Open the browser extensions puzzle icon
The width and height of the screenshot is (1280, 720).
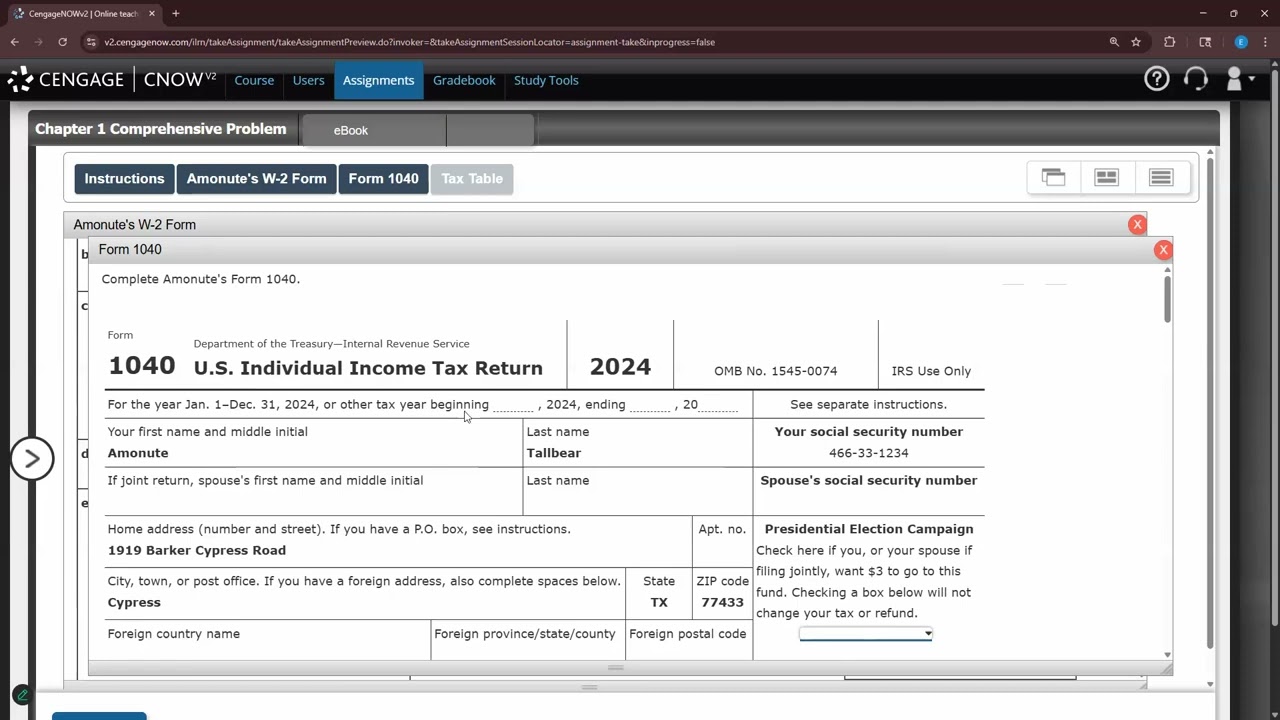pos(1170,42)
